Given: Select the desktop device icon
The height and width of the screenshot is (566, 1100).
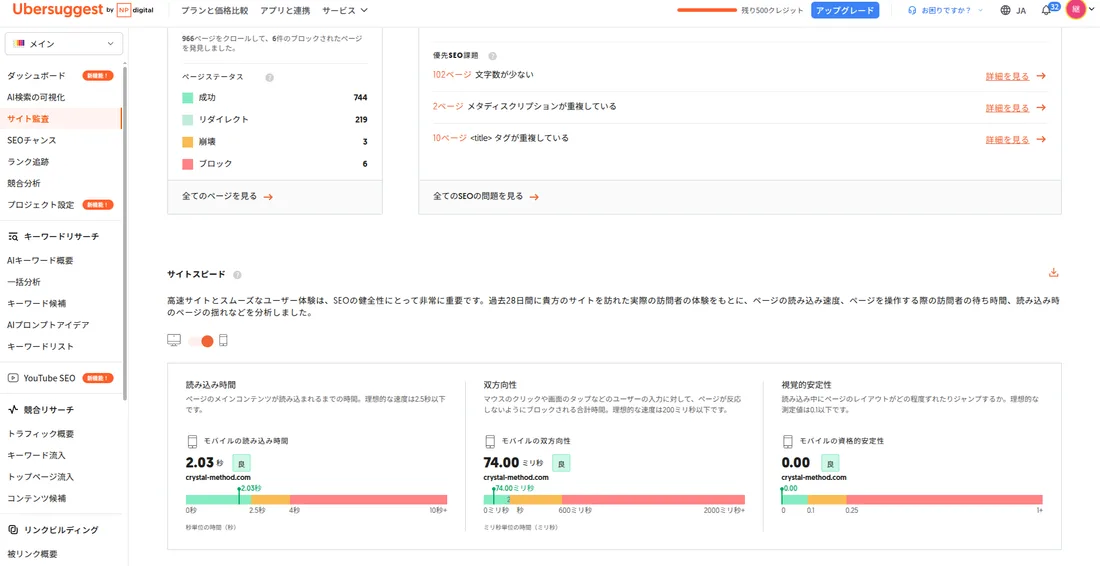Looking at the screenshot, I should tap(174, 340).
